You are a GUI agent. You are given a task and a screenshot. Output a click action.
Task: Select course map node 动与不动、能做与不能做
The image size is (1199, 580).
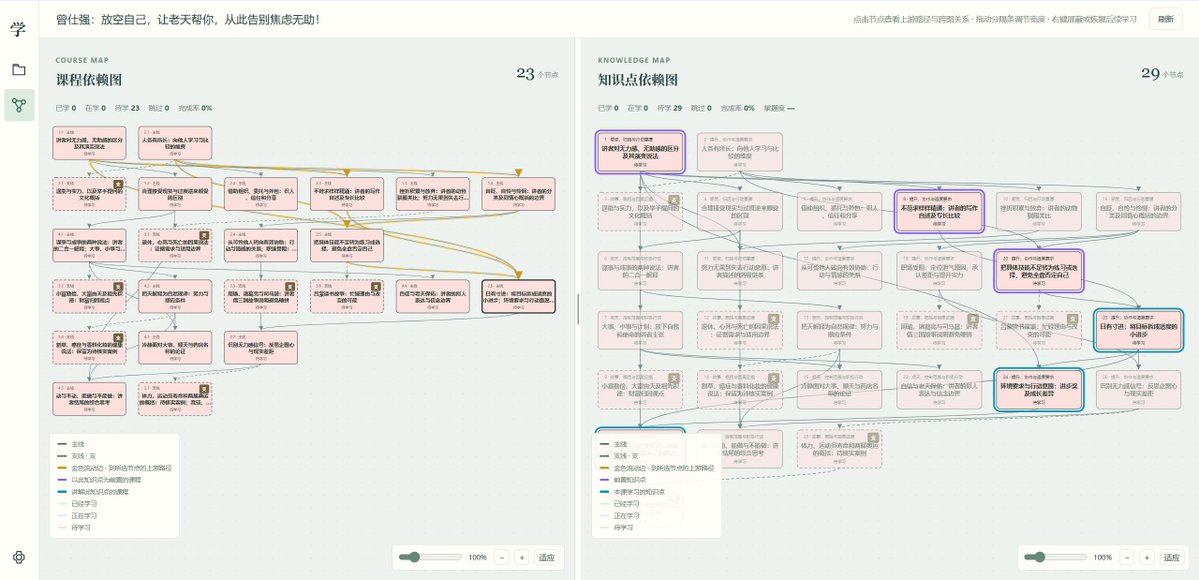click(89, 399)
